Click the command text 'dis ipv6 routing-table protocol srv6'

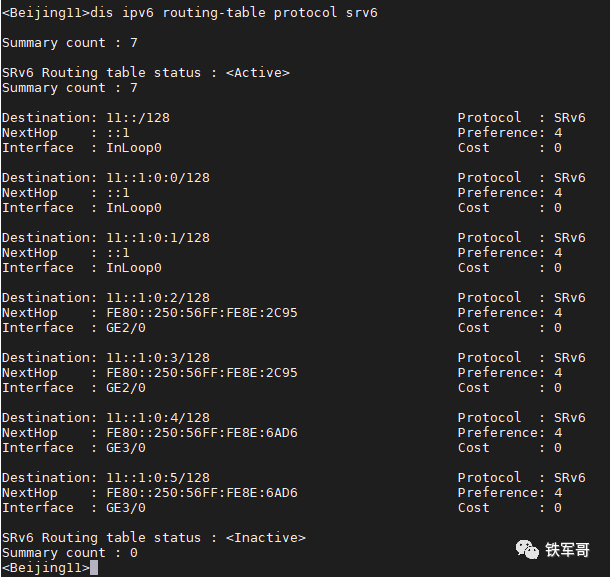click(x=234, y=13)
